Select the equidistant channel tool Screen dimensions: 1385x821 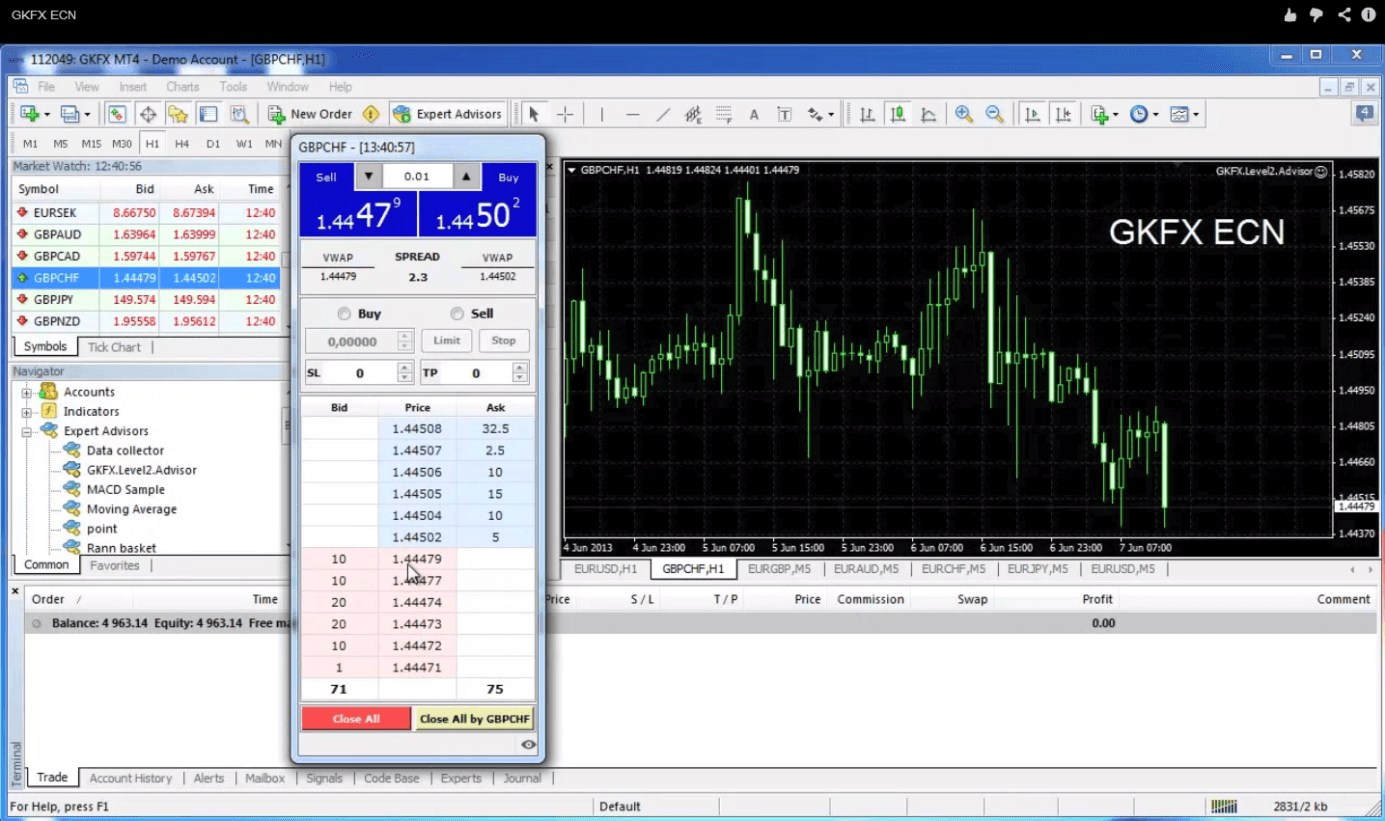[693, 114]
